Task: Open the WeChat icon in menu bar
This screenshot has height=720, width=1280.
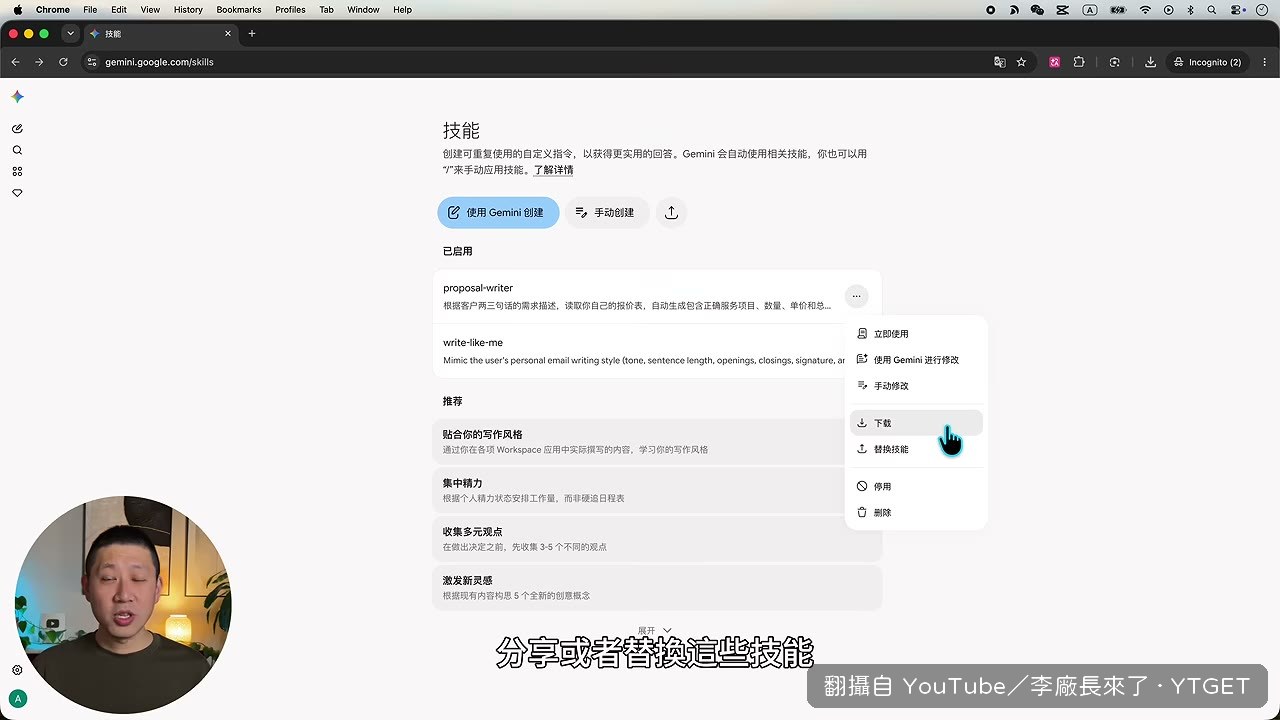Action: click(1037, 10)
